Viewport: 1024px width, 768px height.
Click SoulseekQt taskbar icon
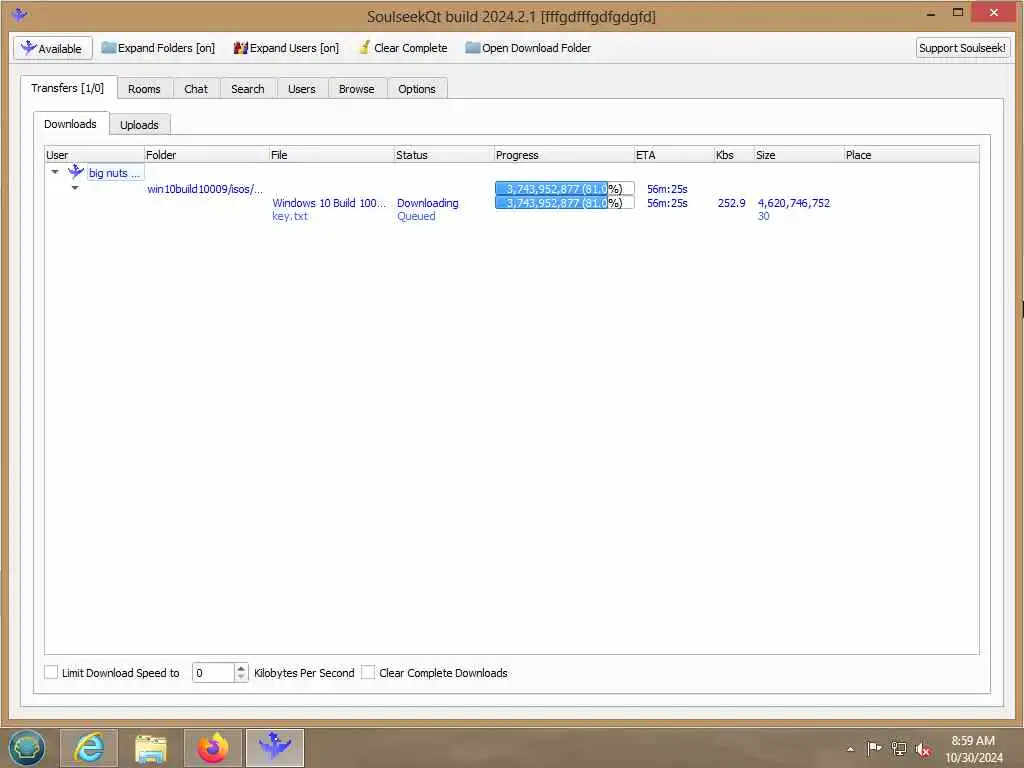point(275,748)
